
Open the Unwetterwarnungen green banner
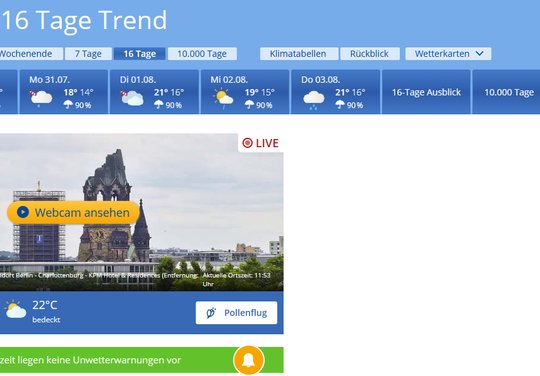(142, 360)
